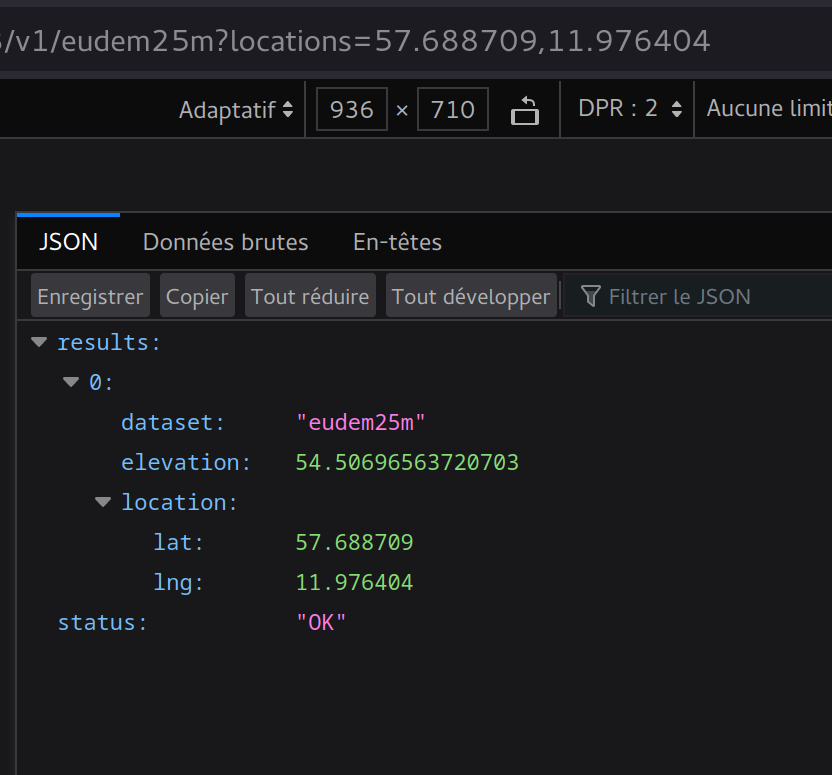Click the Enregistrer button
Screen dimensions: 832x775
coord(90,295)
